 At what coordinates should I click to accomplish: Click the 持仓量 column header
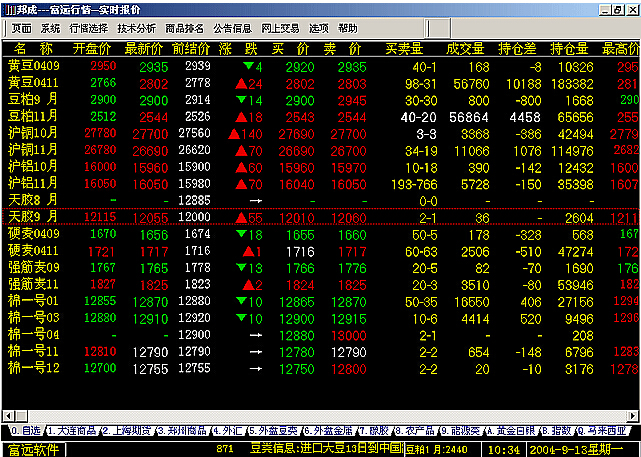coord(569,49)
